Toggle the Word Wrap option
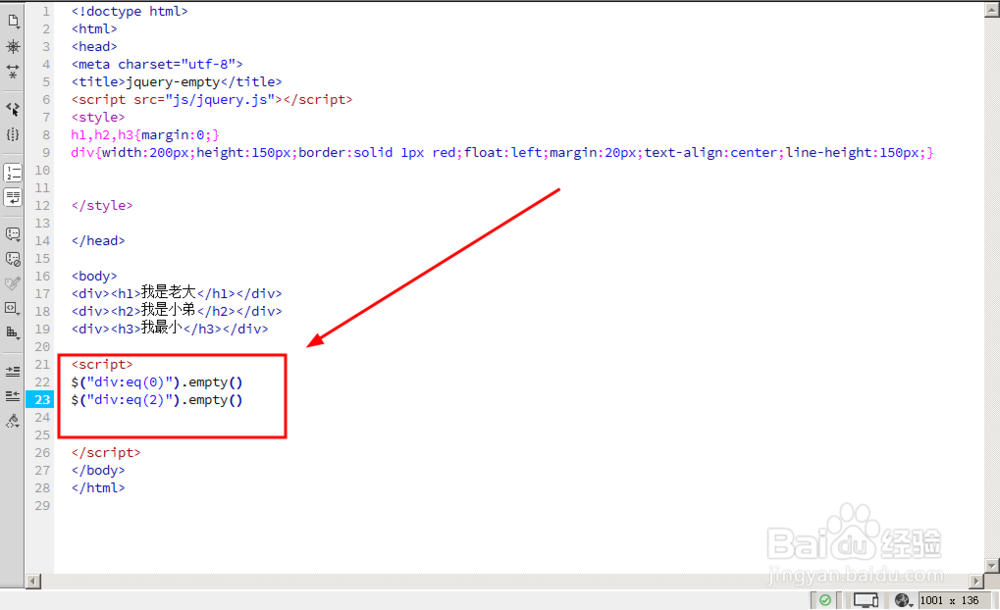 coord(13,197)
